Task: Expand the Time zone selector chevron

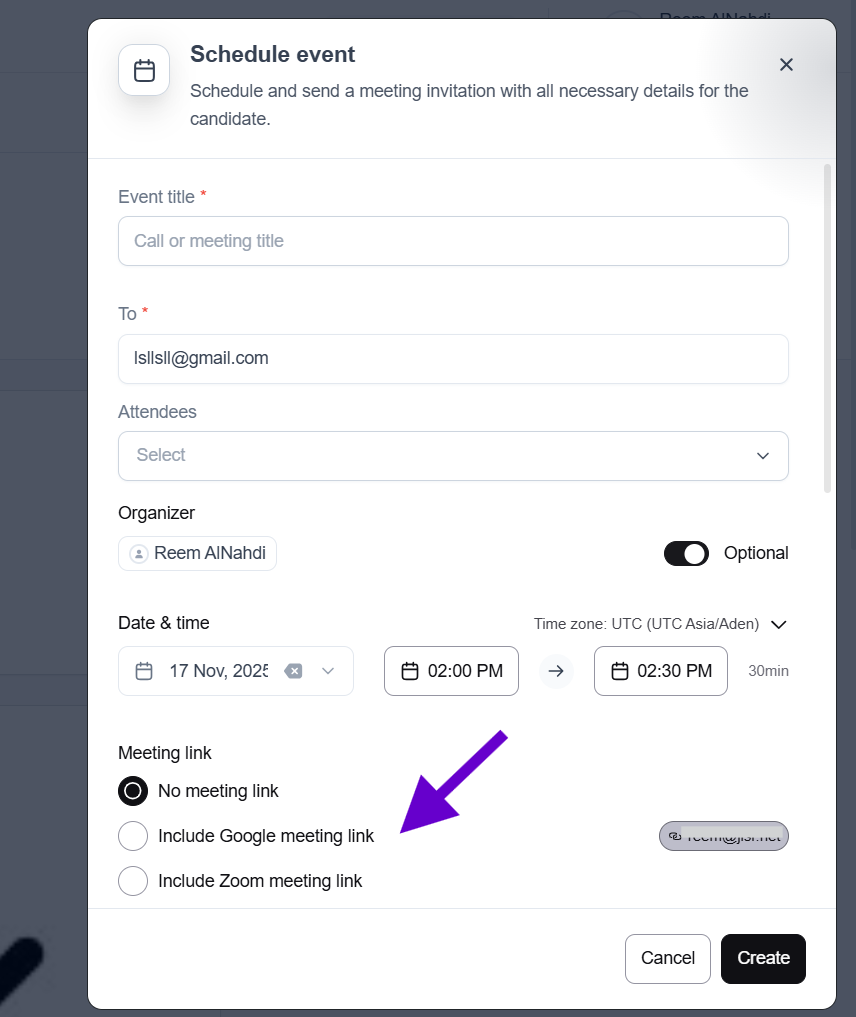Action: [x=780, y=624]
